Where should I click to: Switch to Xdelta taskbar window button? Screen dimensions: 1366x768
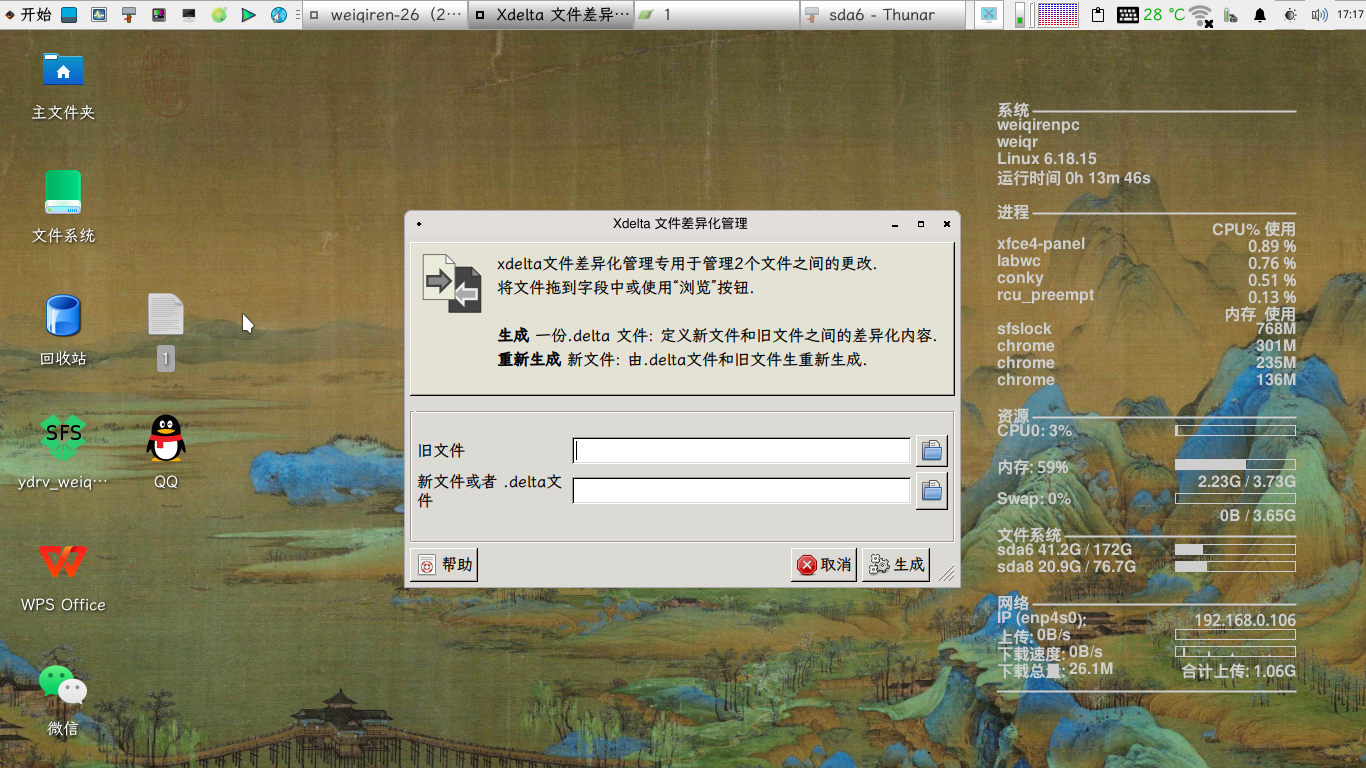click(551, 15)
